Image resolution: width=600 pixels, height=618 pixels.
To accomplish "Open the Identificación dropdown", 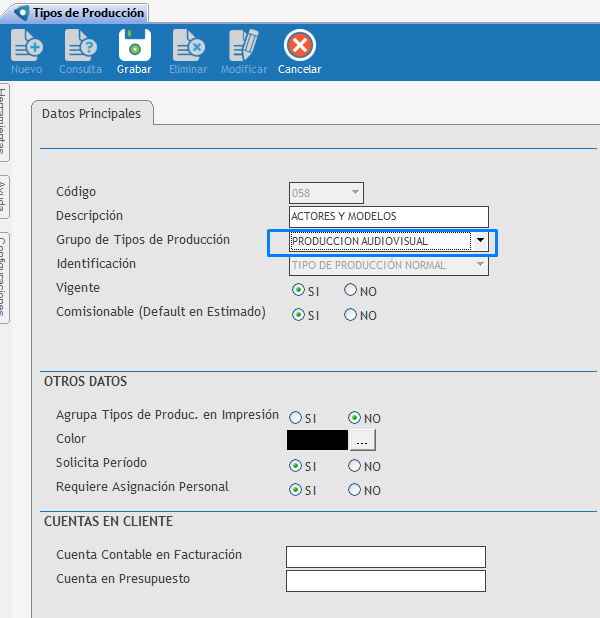I will click(x=481, y=265).
